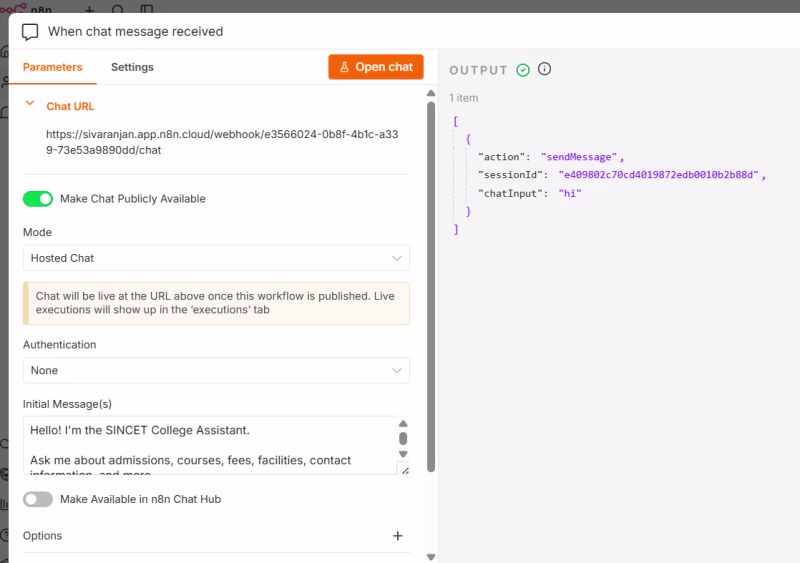Collapse the Chat URL section chevron
Image resolution: width=800 pixels, height=563 pixels.
pos(30,104)
